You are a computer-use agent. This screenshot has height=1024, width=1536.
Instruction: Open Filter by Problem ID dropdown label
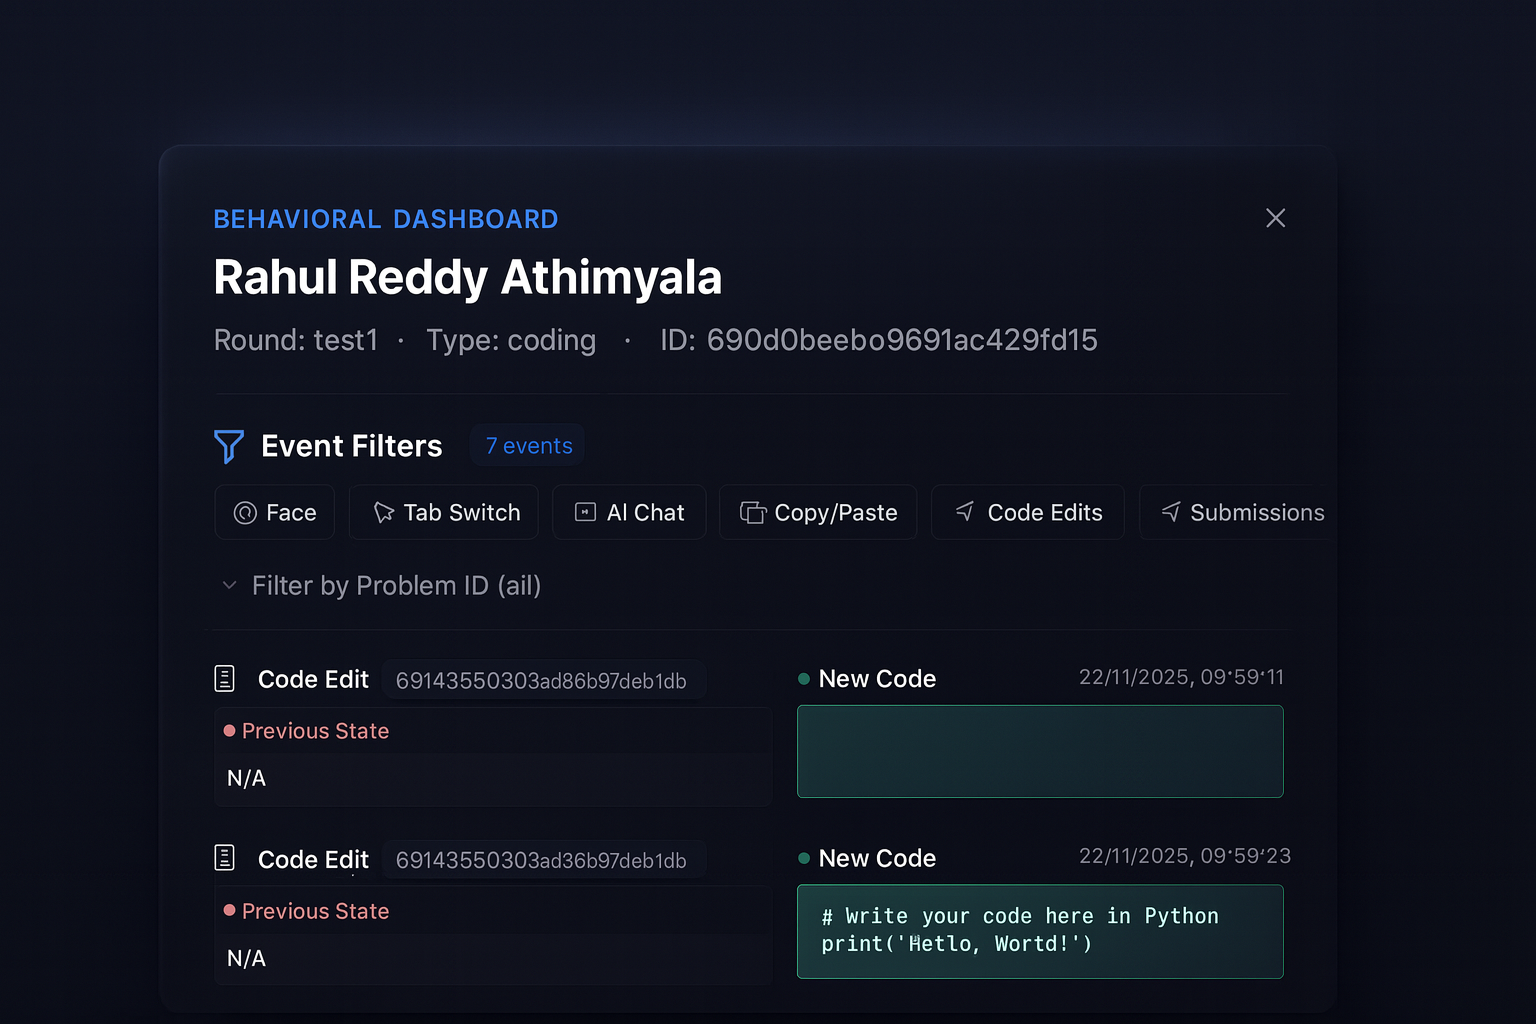(x=396, y=585)
